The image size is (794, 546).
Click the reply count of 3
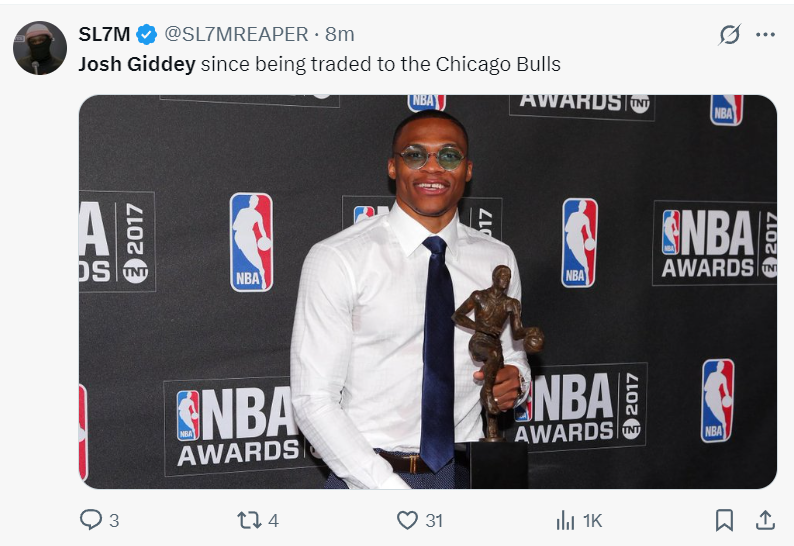(x=114, y=520)
